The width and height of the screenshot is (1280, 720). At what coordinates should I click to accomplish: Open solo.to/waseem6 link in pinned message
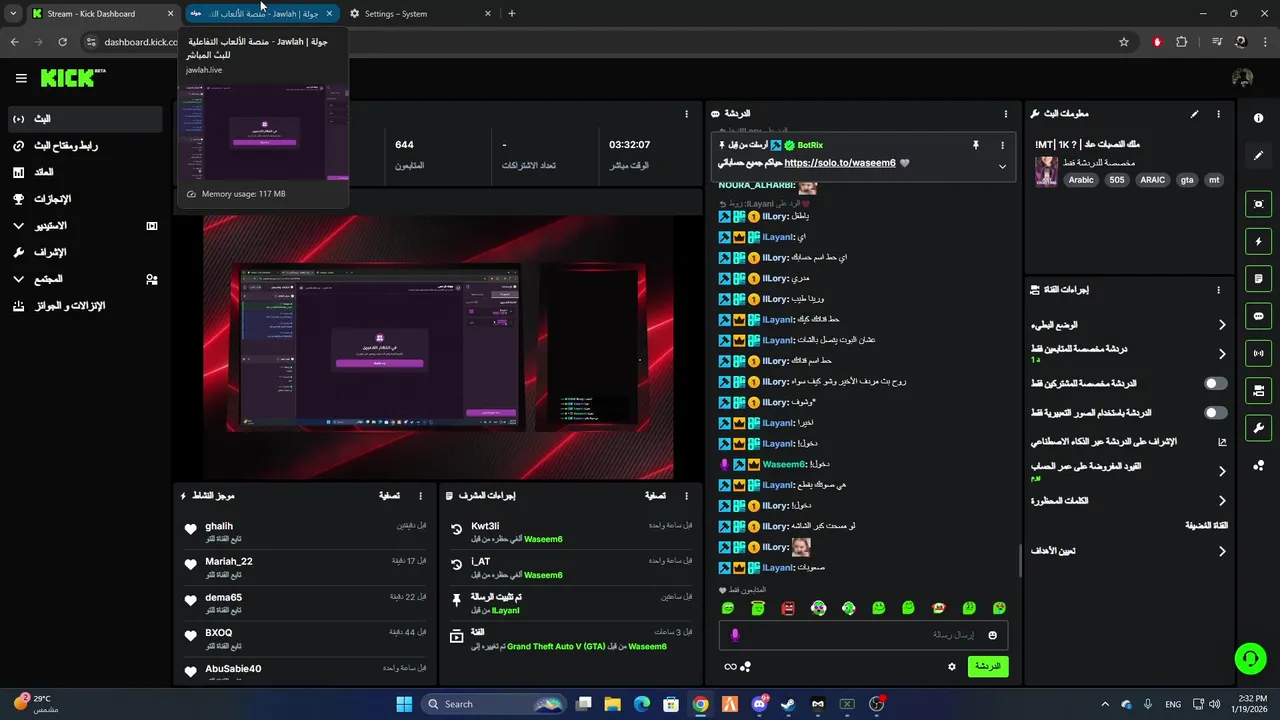point(840,162)
